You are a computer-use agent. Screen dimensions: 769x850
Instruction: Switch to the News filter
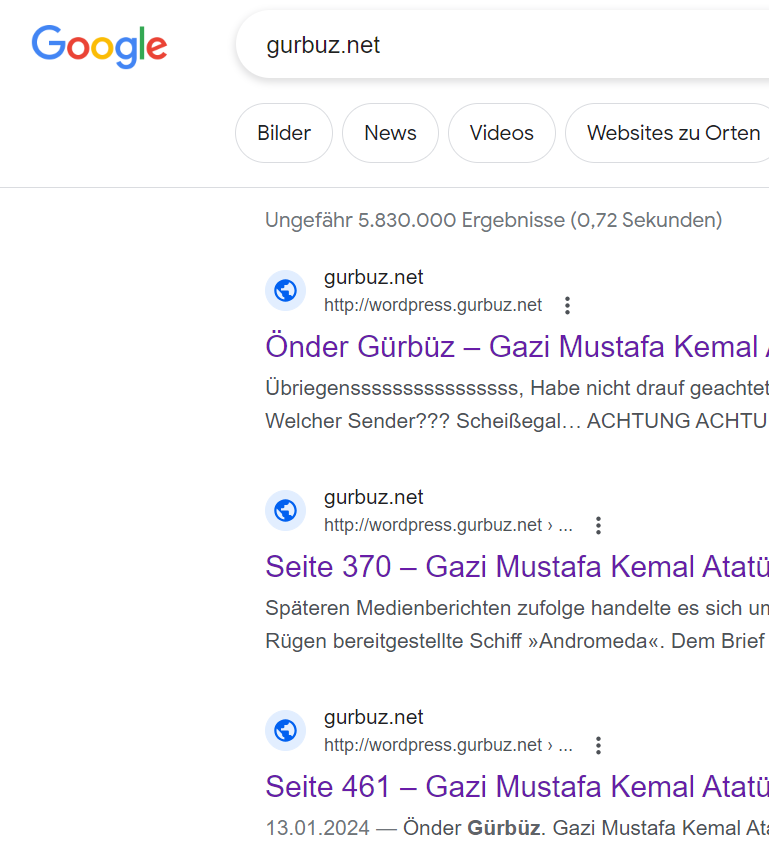coord(390,133)
